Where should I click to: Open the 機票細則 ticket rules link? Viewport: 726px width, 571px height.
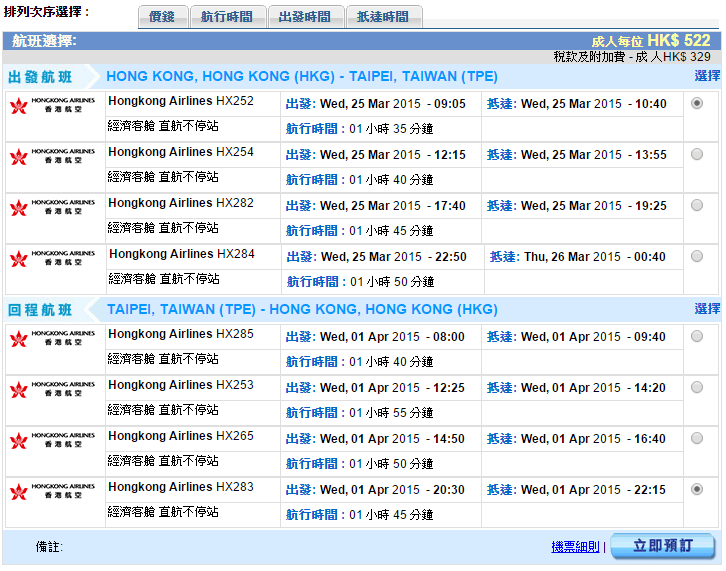pos(574,547)
